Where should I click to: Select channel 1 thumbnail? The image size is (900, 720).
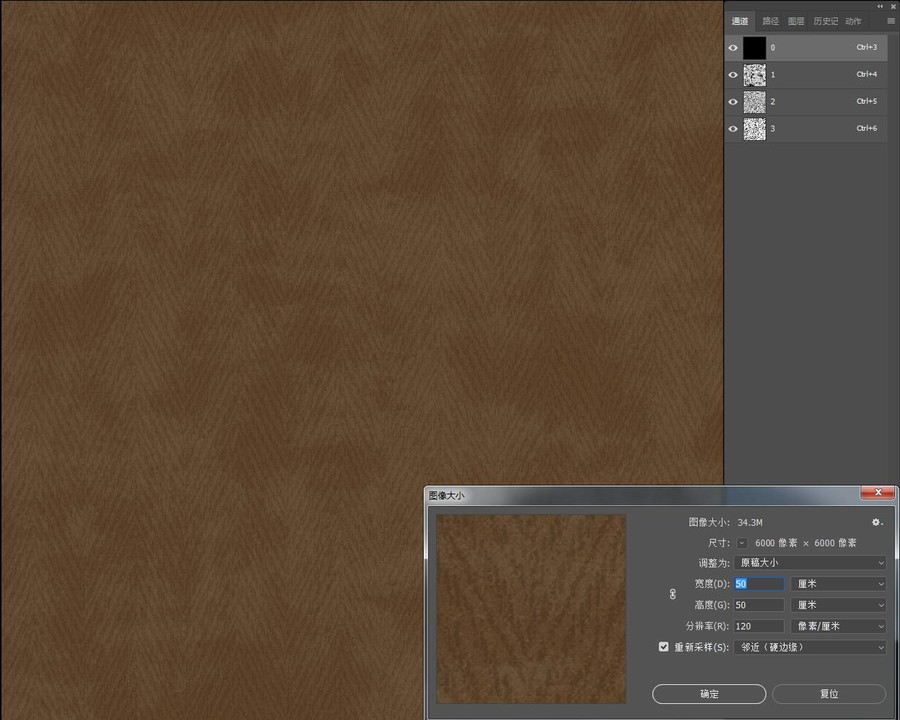(754, 75)
